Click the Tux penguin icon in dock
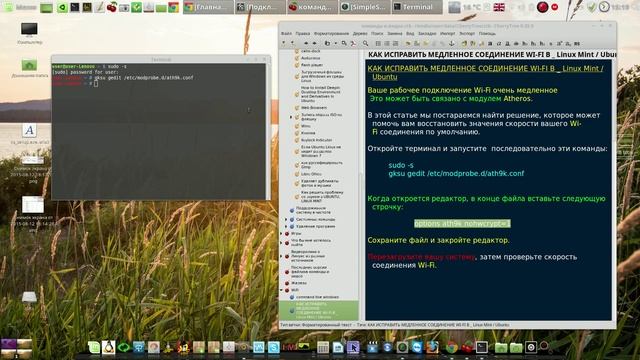640x360 pixels. (x=109, y=347)
